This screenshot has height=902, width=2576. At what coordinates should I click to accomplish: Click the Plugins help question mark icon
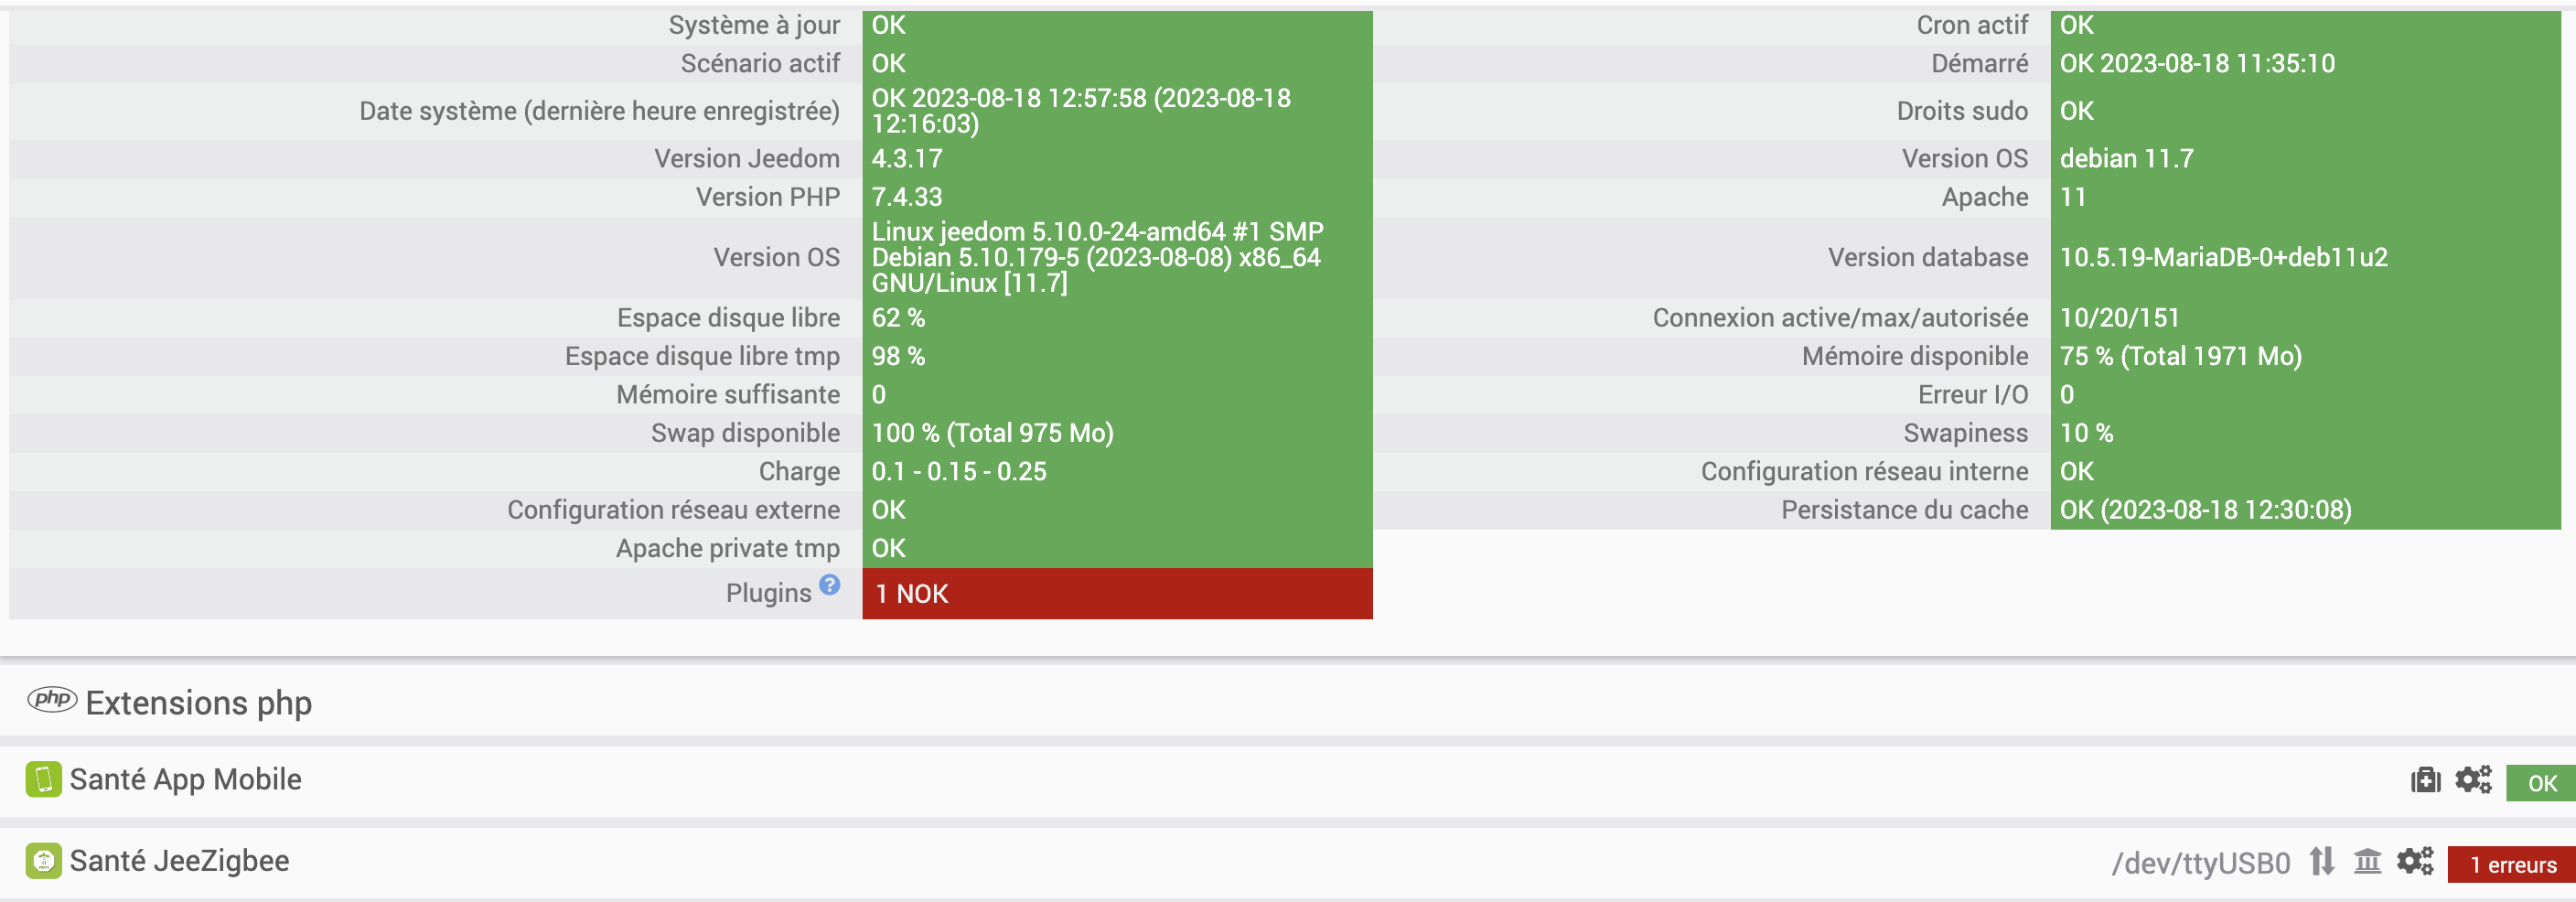pyautogui.click(x=829, y=585)
